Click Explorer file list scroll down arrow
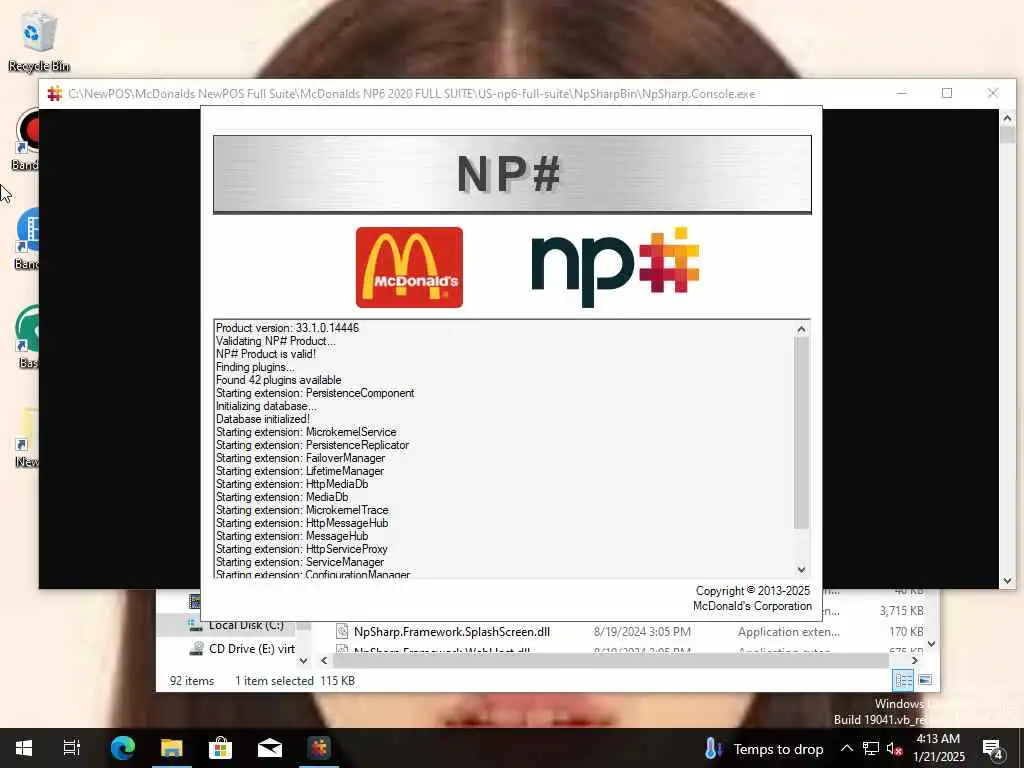 click(932, 644)
